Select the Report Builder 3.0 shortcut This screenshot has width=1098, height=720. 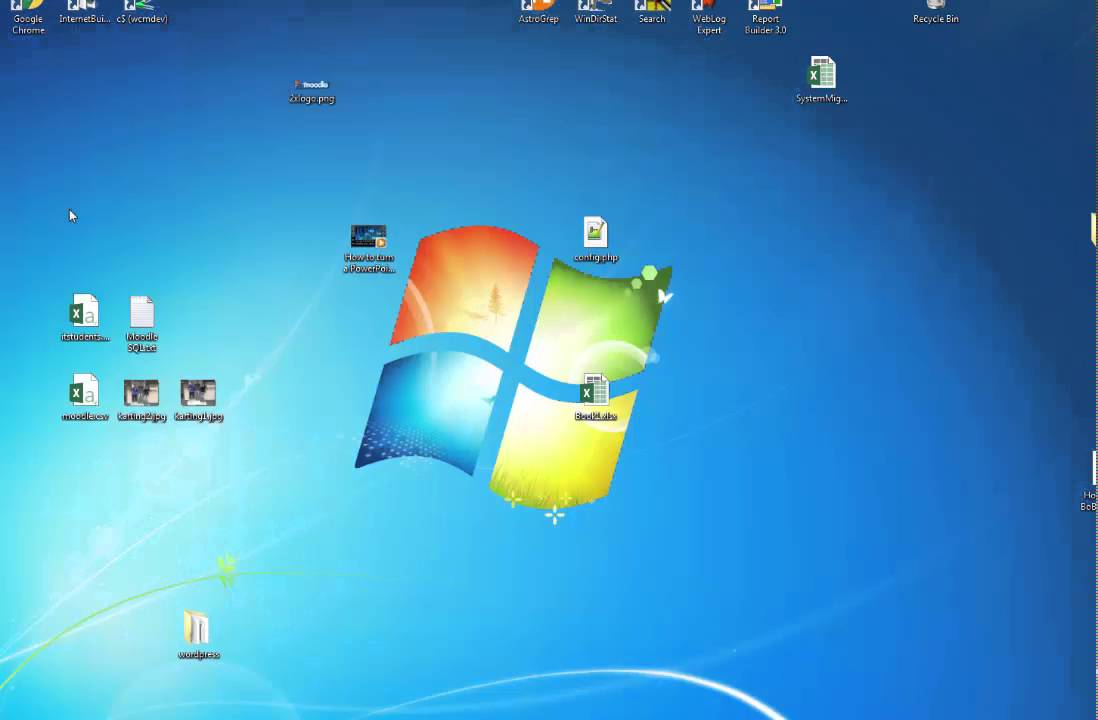(x=765, y=17)
